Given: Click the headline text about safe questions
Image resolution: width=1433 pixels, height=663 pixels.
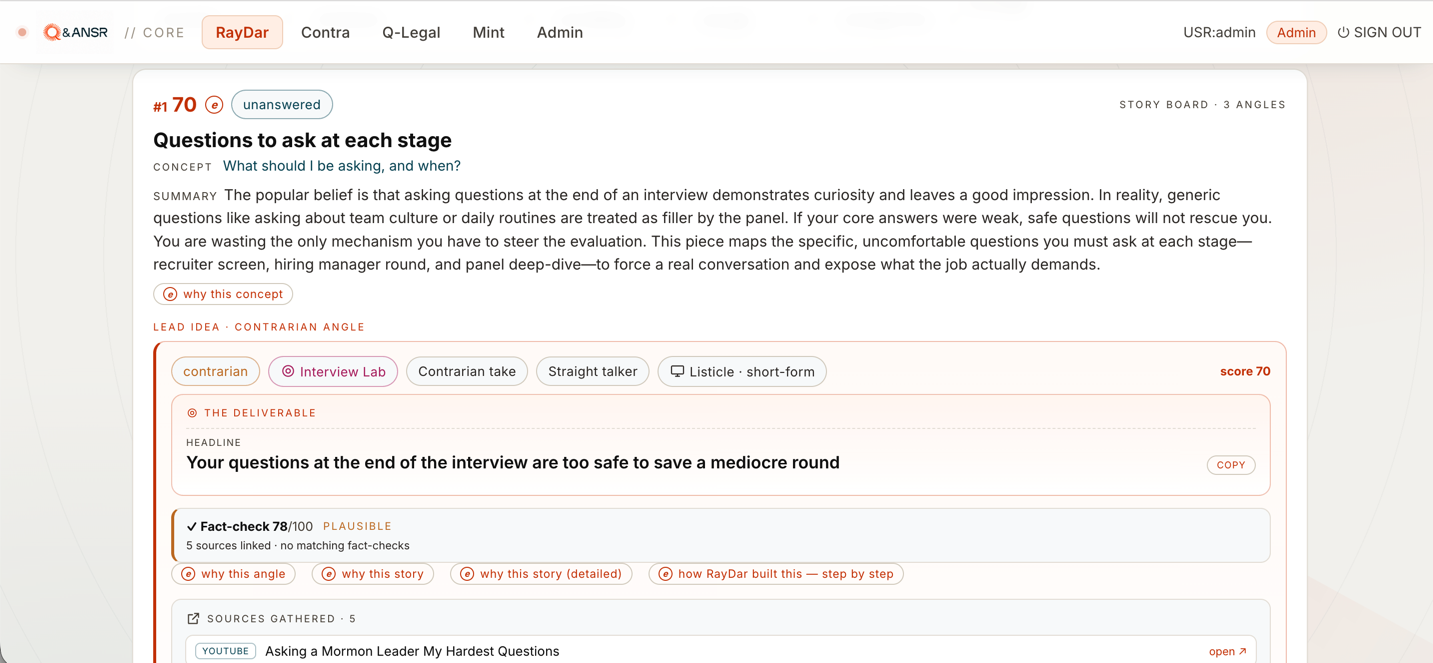Looking at the screenshot, I should click(513, 463).
